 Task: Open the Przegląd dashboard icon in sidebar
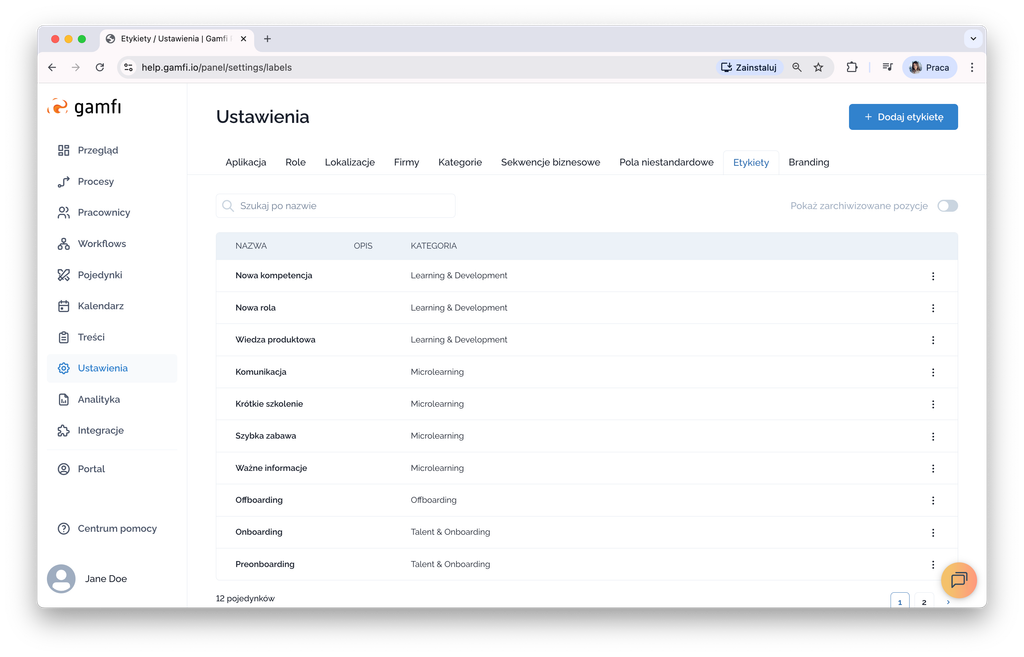point(64,150)
